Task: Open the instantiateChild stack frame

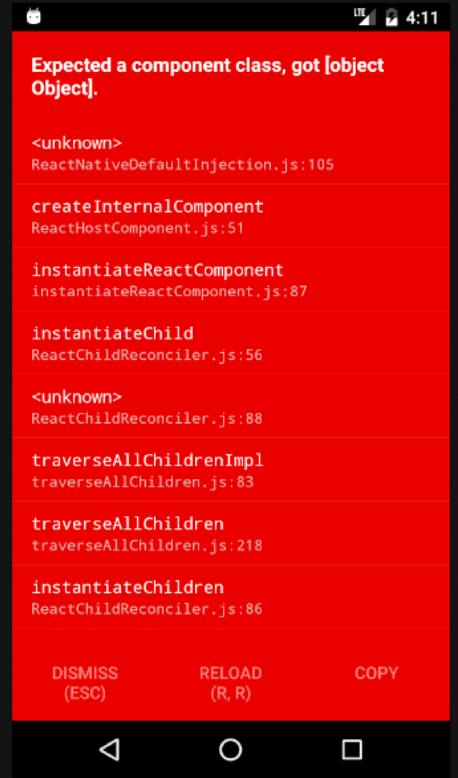Action: pyautogui.click(x=231, y=343)
